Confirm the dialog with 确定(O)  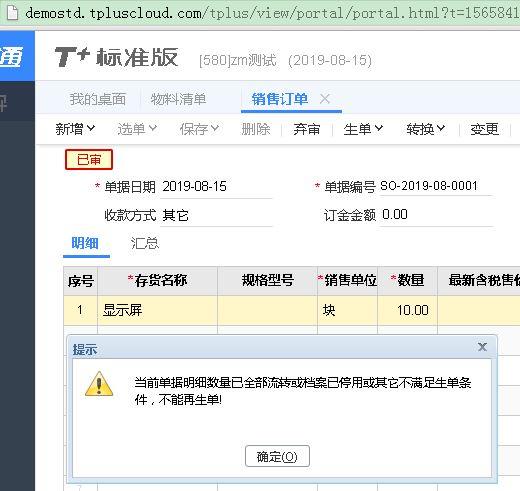(x=277, y=456)
